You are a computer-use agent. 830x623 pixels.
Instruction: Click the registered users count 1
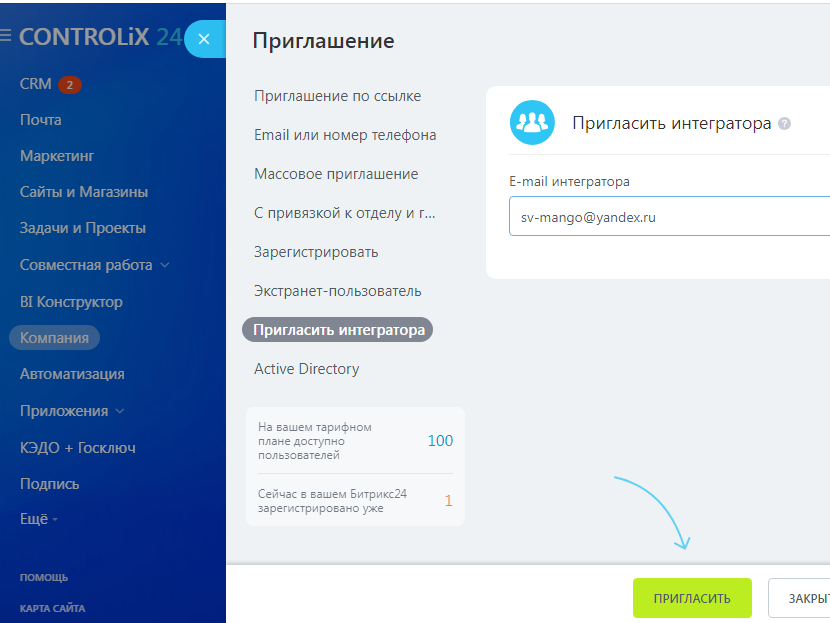(448, 501)
